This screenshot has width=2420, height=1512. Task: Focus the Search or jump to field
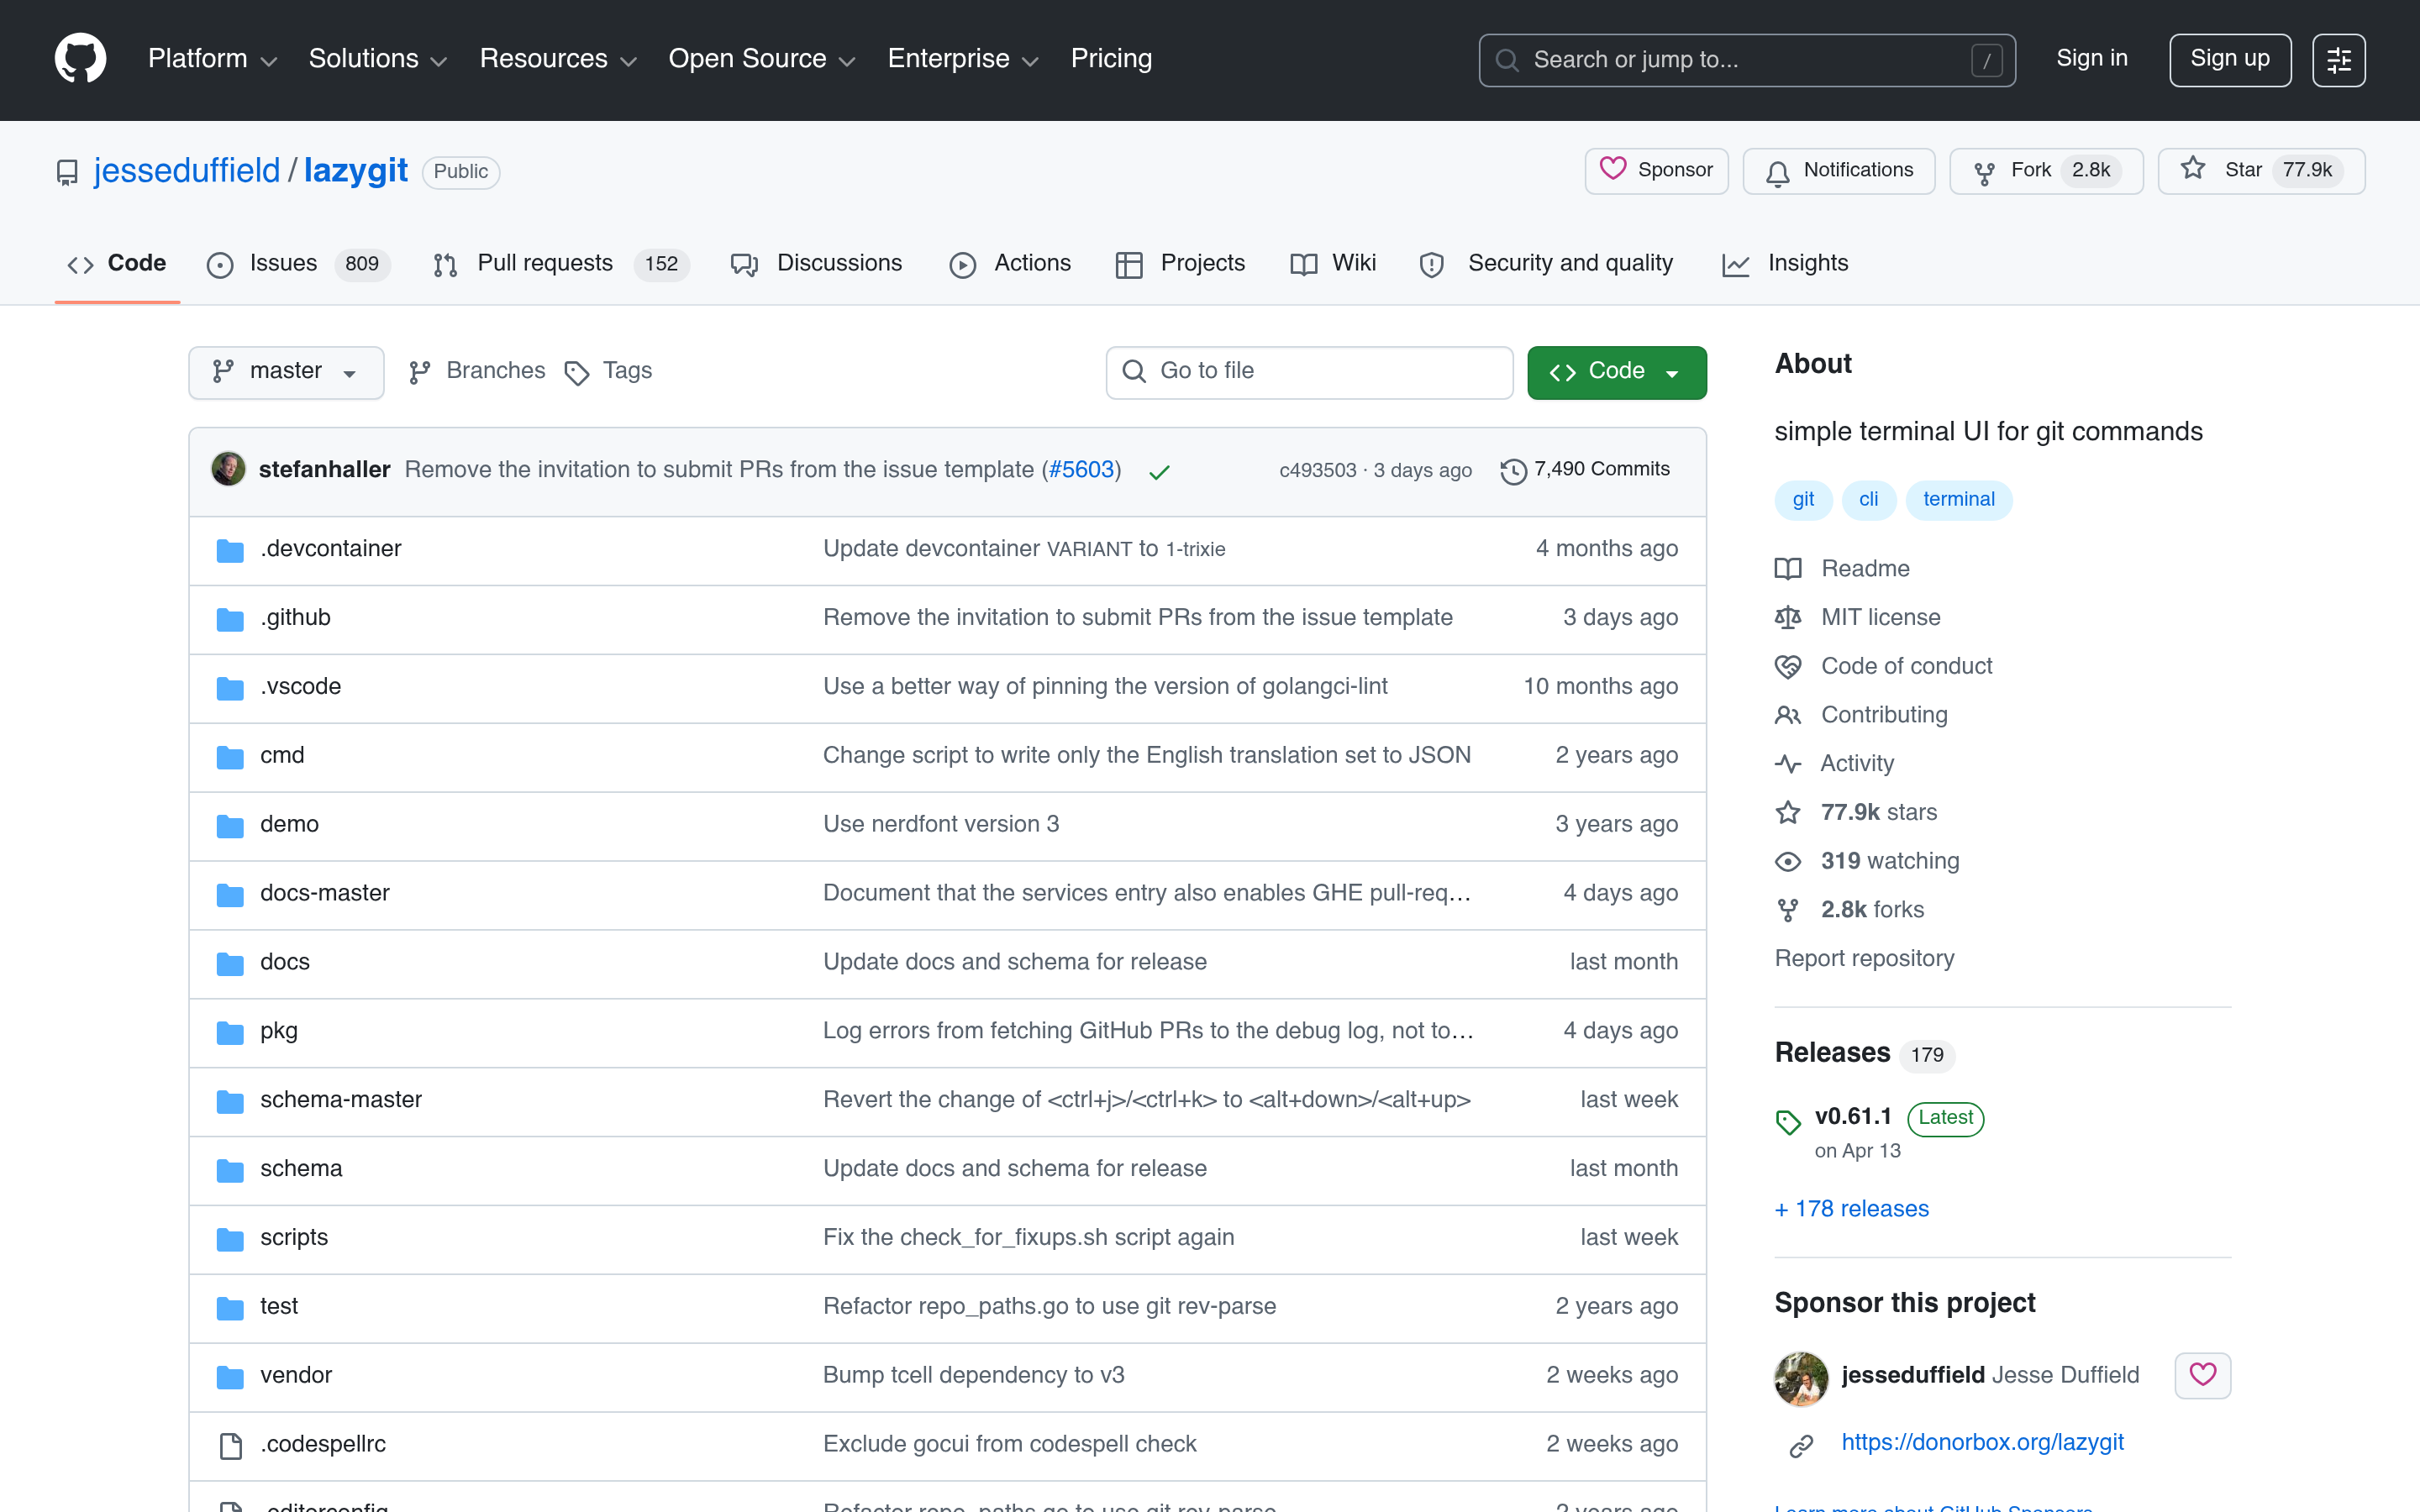pos(1747,60)
